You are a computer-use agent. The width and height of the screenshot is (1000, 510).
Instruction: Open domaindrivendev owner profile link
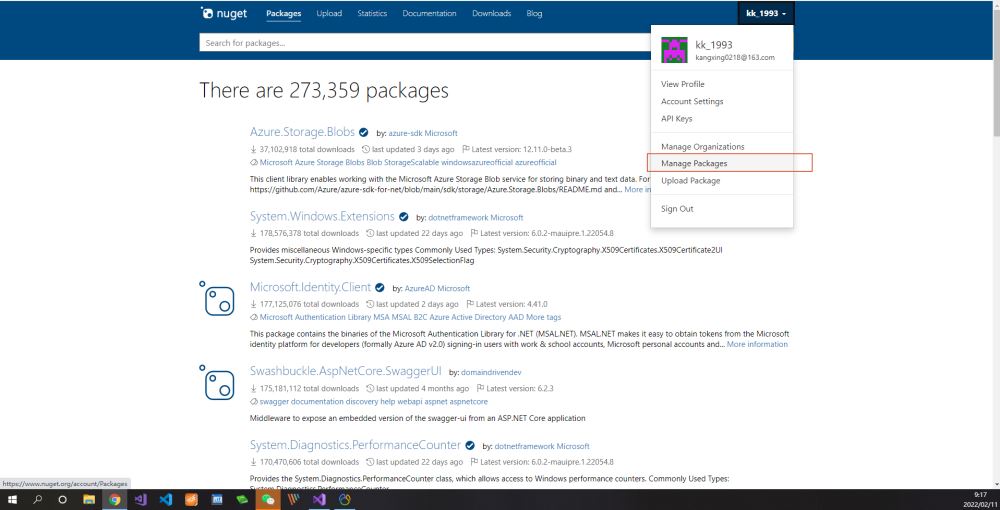[492, 372]
